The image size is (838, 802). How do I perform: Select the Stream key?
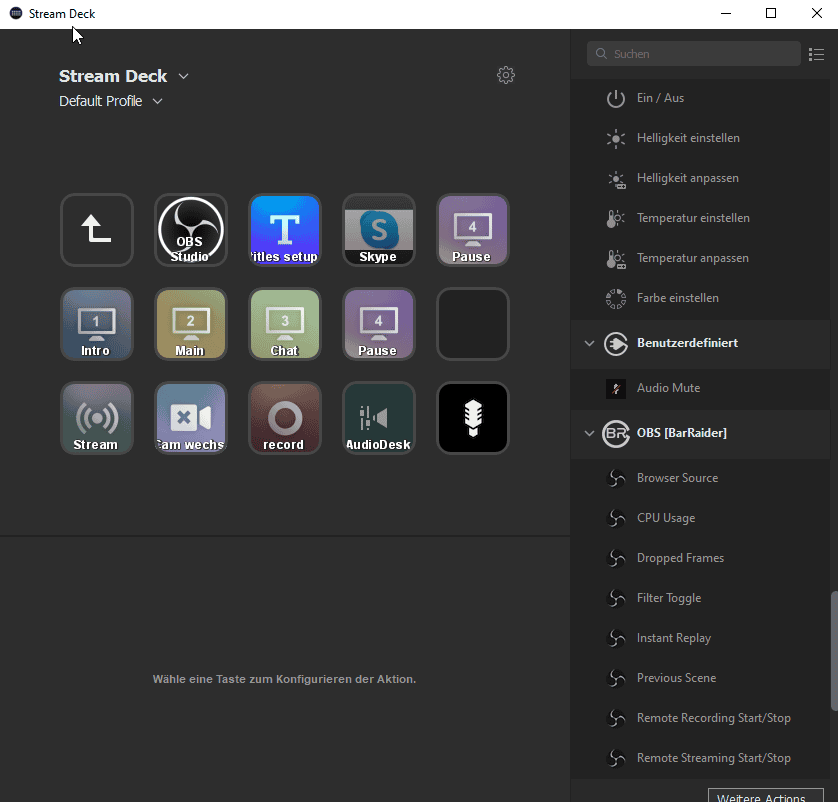pyautogui.click(x=97, y=418)
